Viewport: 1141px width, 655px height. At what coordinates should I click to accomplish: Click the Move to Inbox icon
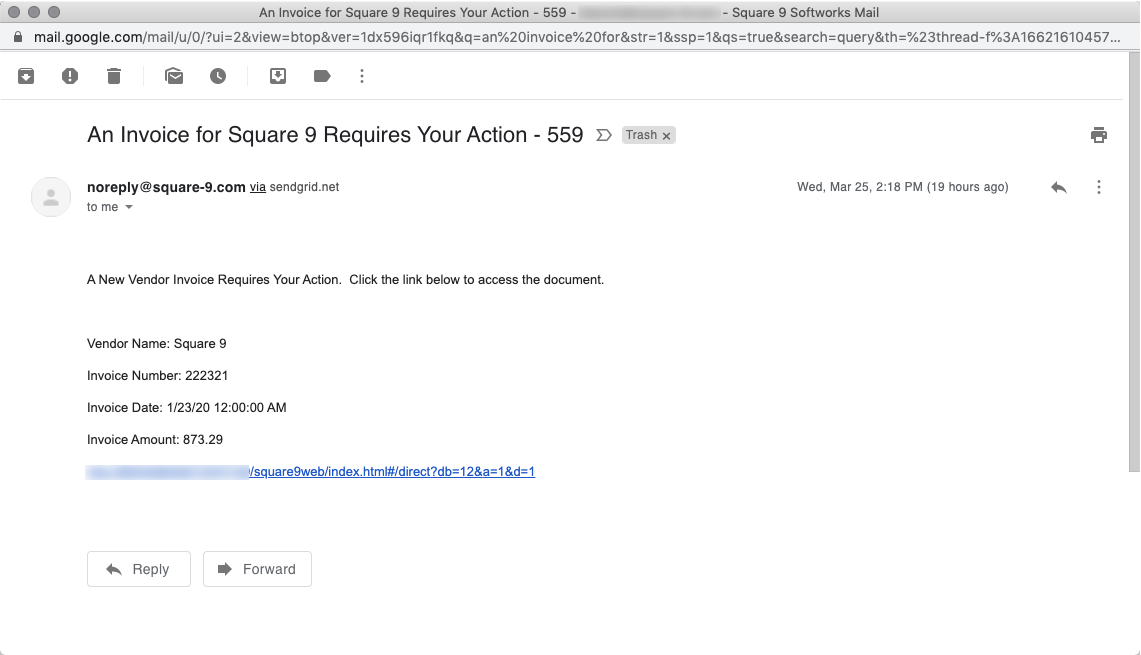[279, 76]
